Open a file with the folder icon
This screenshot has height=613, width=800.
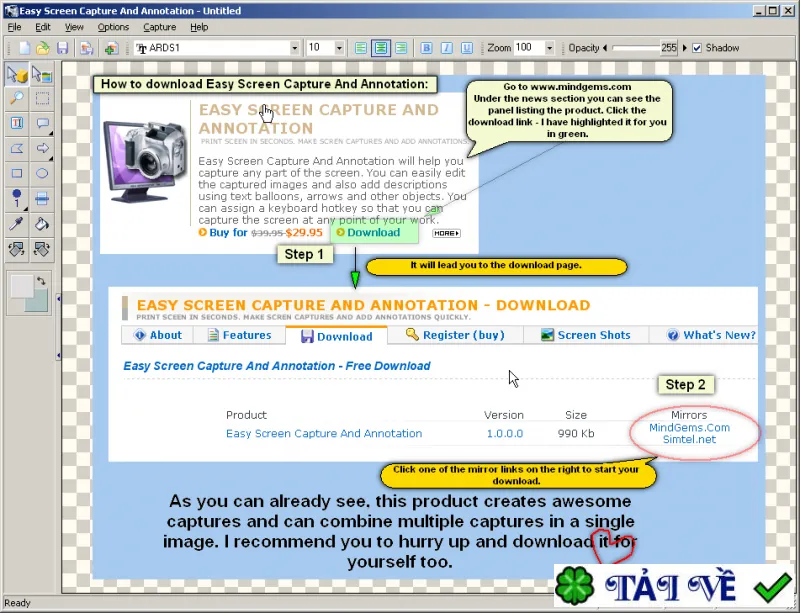point(43,48)
